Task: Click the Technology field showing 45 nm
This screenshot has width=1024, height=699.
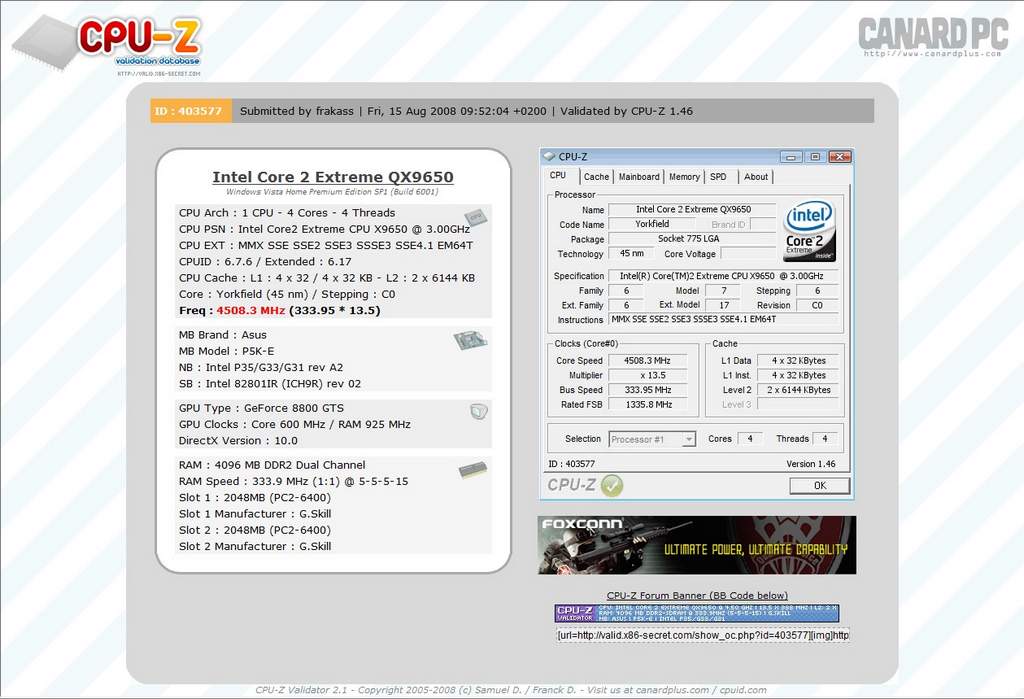Action: 632,253
